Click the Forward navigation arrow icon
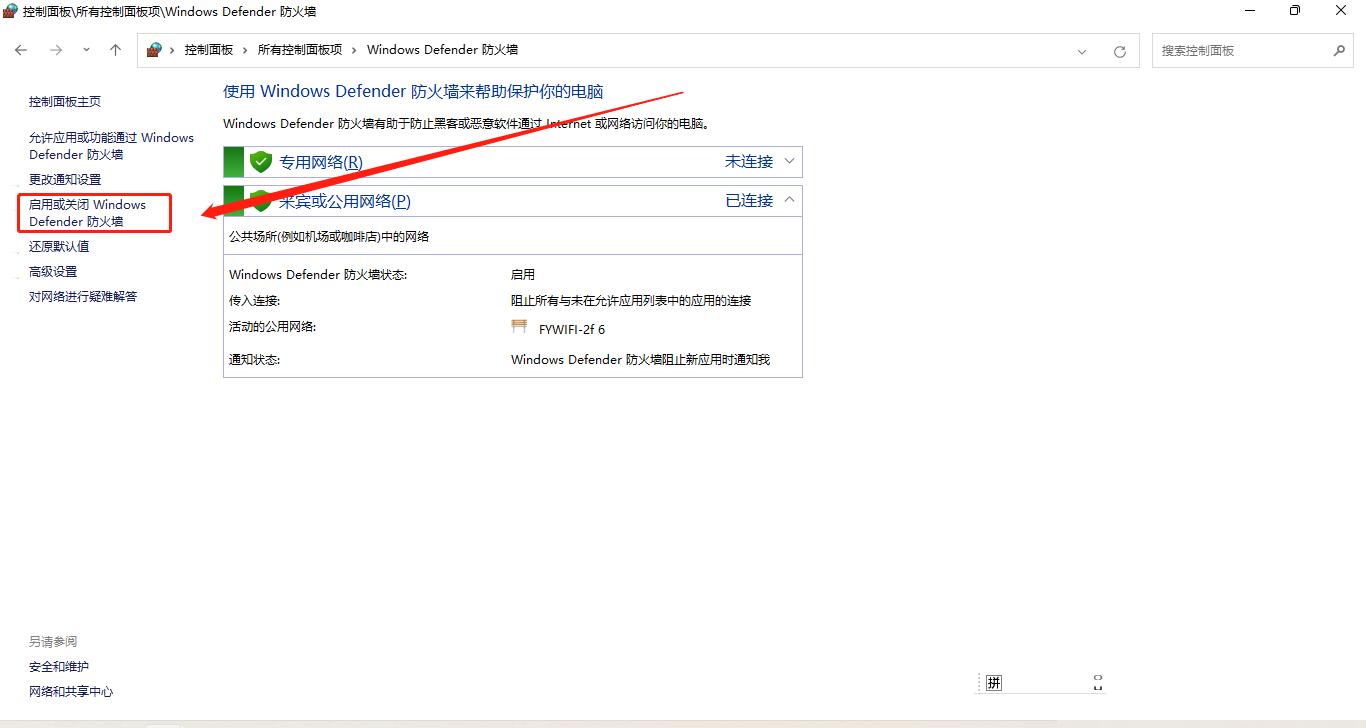 click(x=56, y=50)
